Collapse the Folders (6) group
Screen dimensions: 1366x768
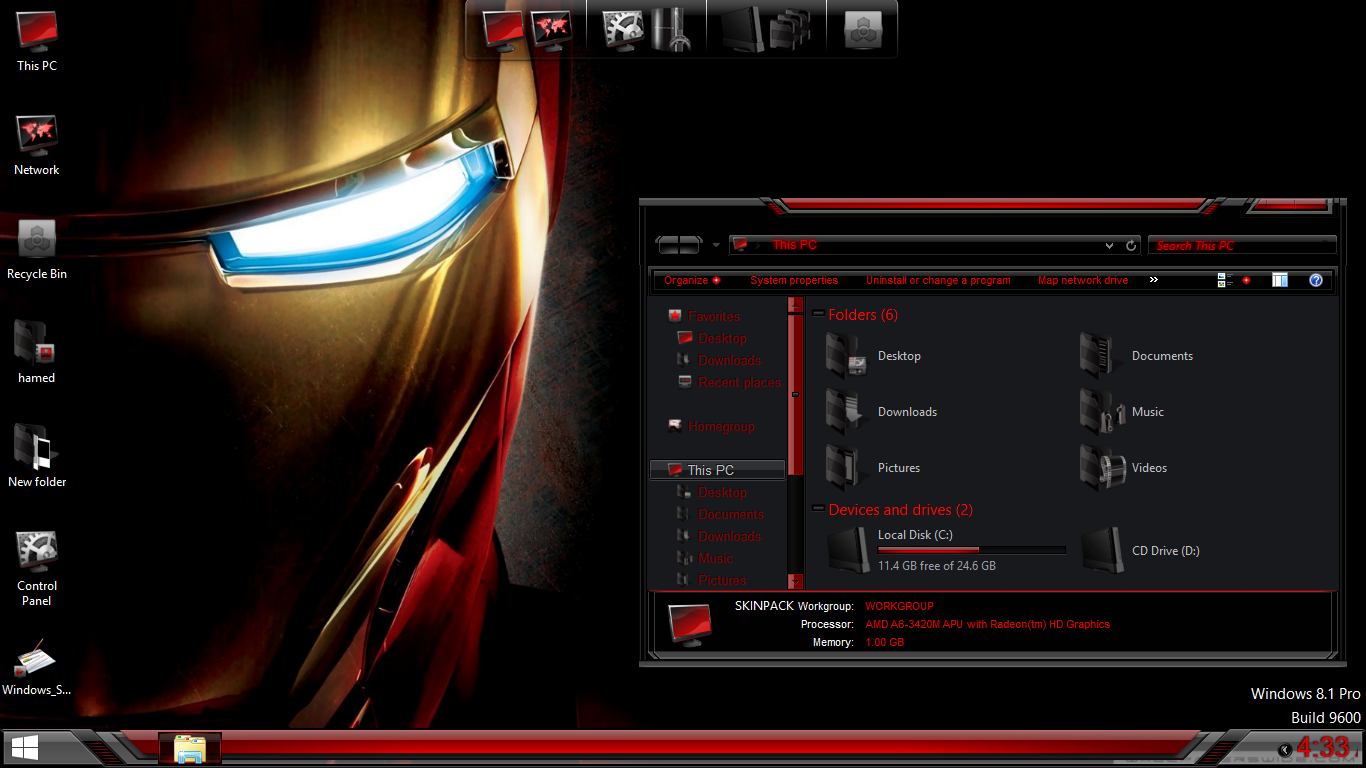point(818,315)
